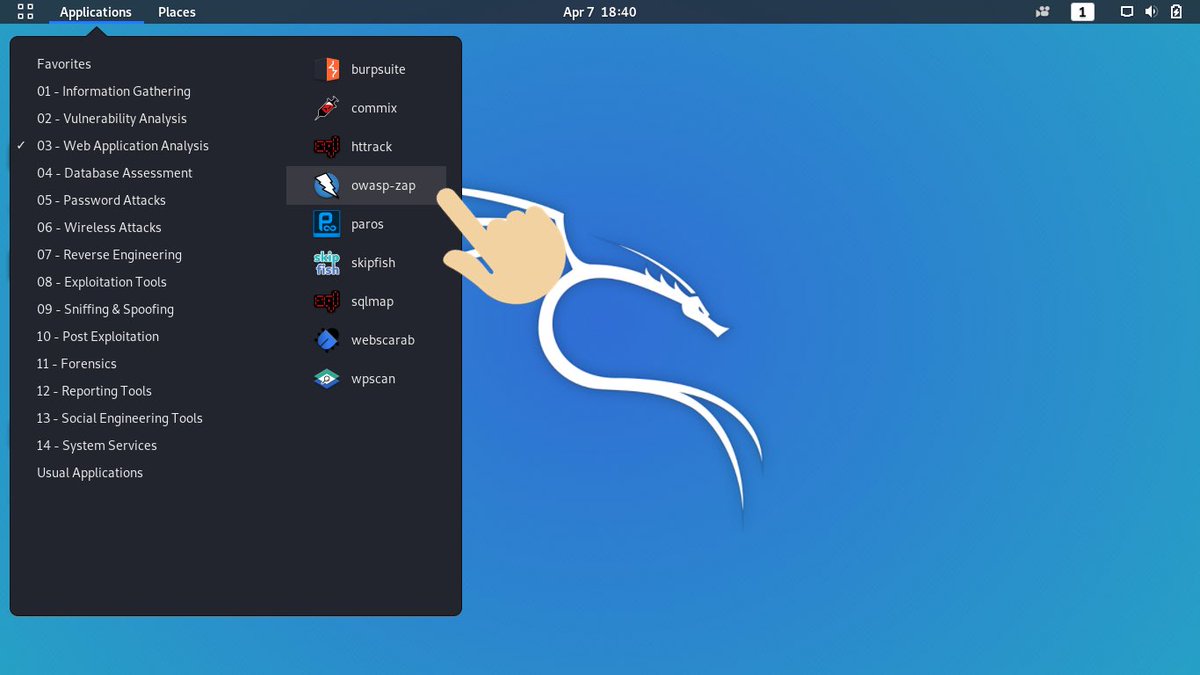Select 14 - System Services category
Image resolution: width=1200 pixels, height=675 pixels.
97,445
